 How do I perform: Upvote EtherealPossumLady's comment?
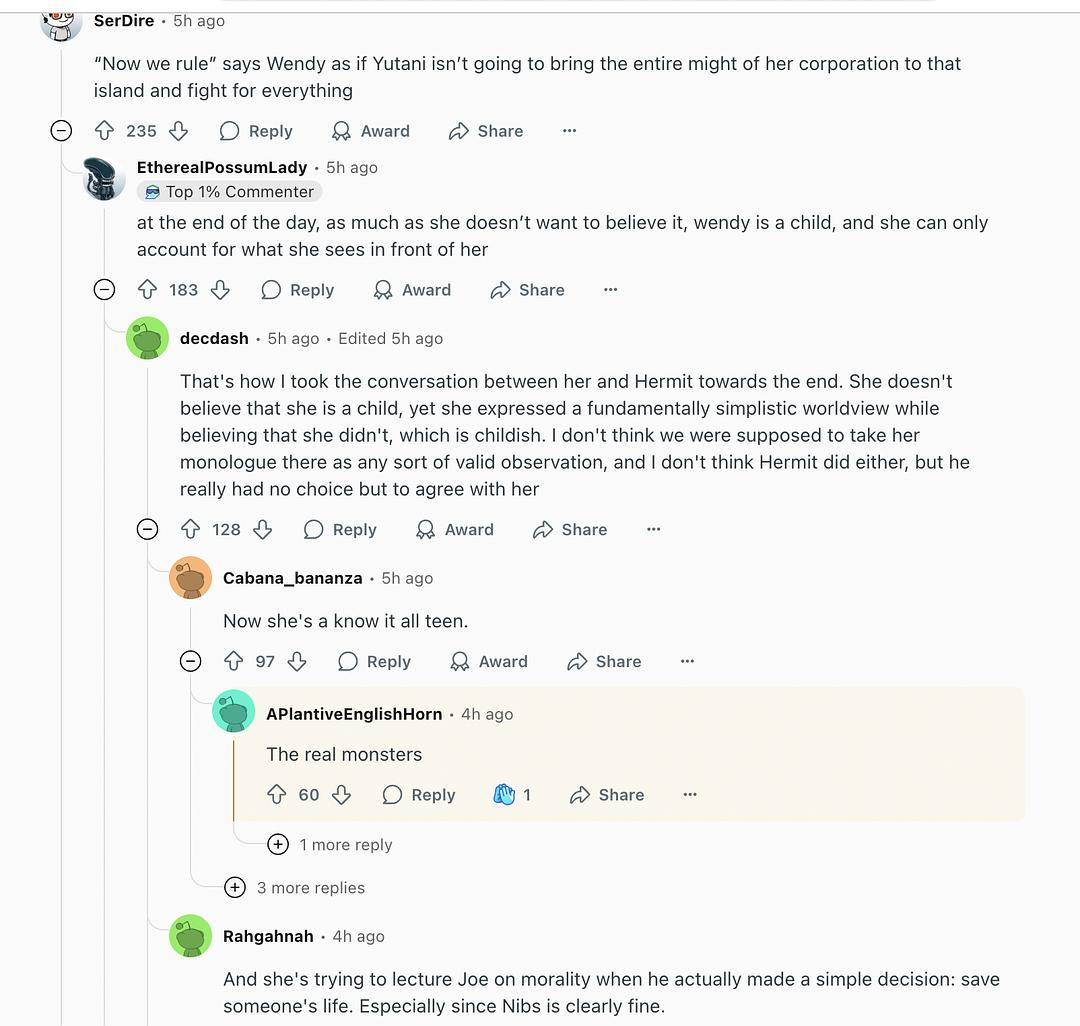point(147,290)
